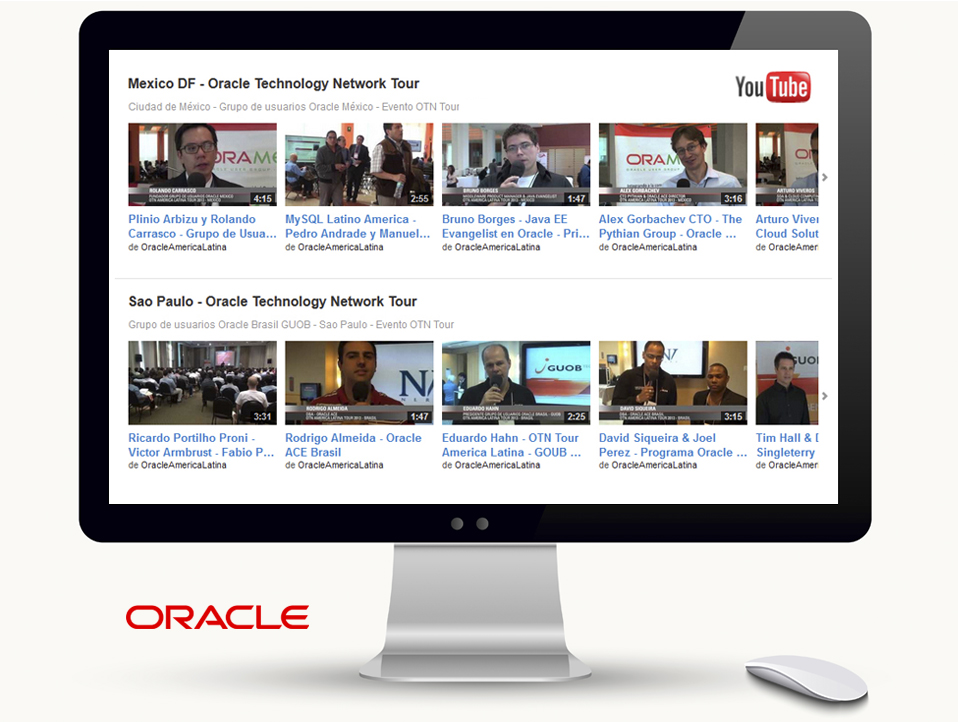Click the 4:15 duration badge
Viewport: 958px width, 722px height.
click(263, 199)
